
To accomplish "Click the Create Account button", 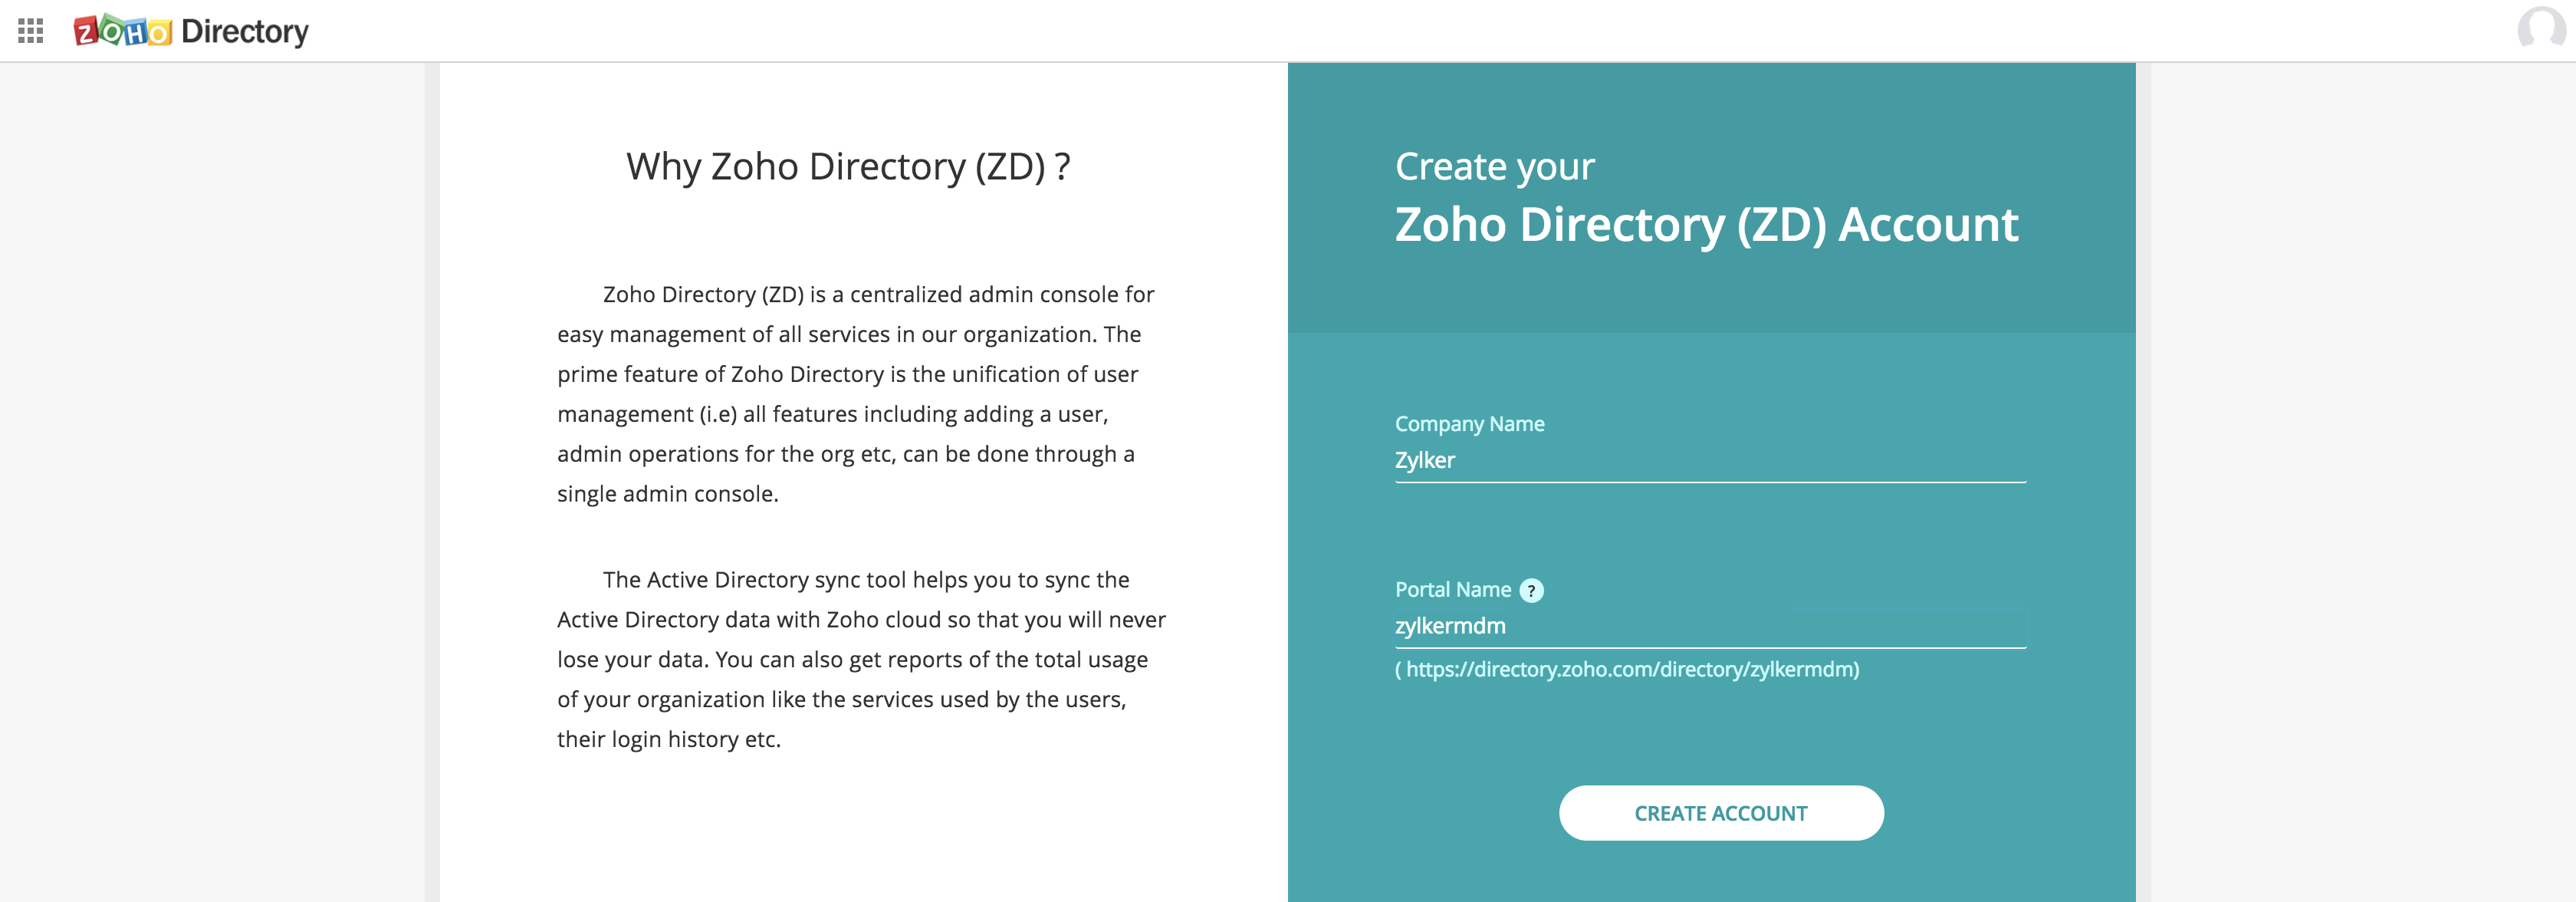I will click(x=1721, y=813).
